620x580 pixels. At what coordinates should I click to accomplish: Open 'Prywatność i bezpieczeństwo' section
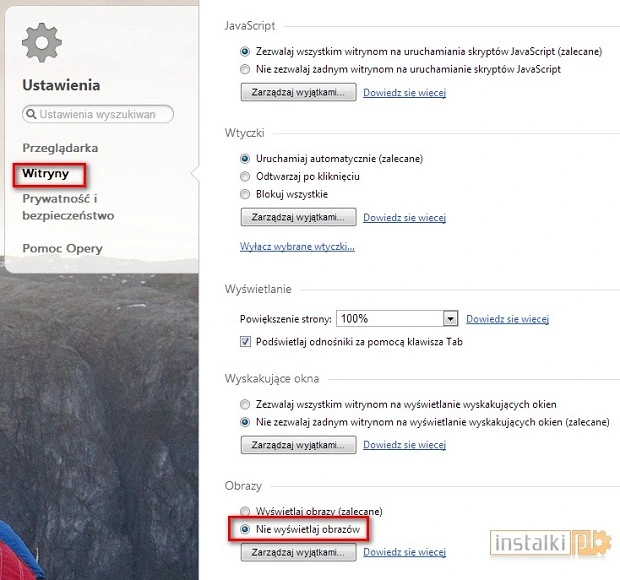(x=68, y=207)
